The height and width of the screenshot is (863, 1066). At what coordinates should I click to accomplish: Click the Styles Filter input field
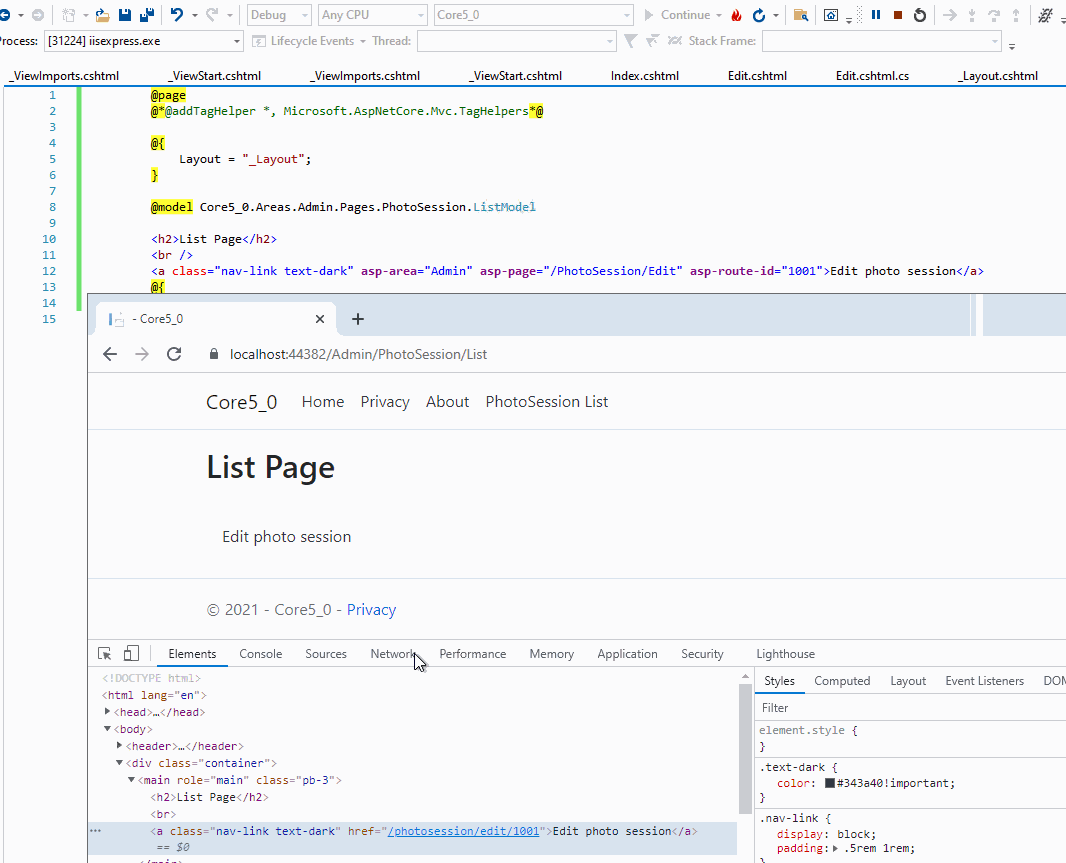pyautogui.click(x=911, y=708)
